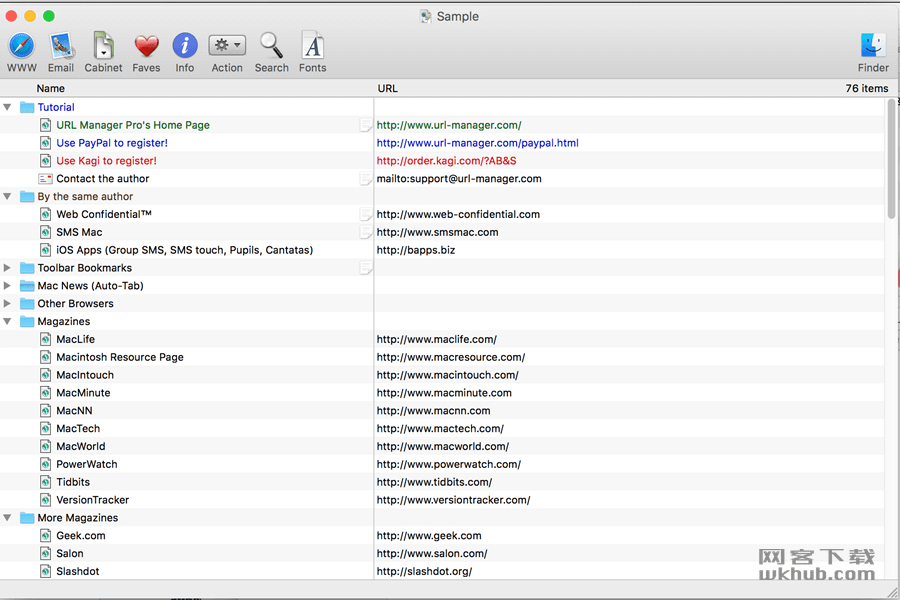Select the MacIntouch bookmark
This screenshot has height=600, width=900.
click(85, 374)
